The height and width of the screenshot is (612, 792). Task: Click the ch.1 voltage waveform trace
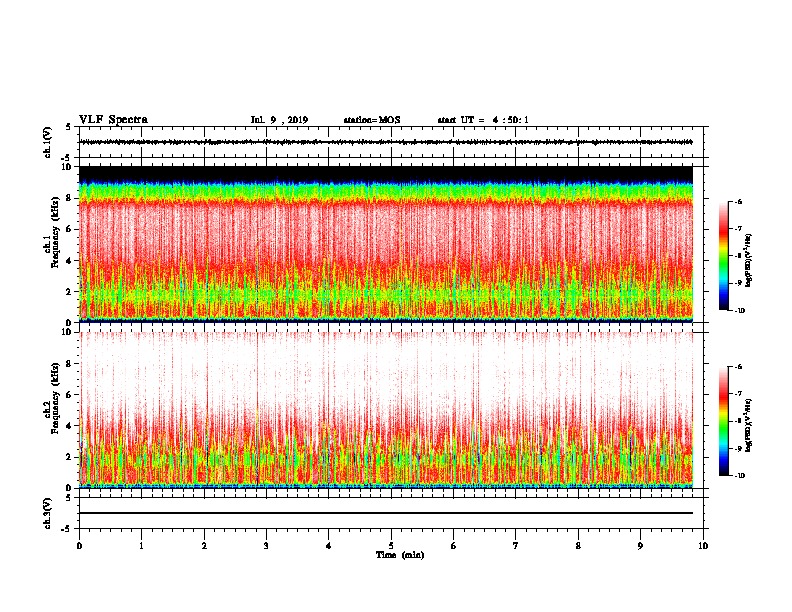386,142
